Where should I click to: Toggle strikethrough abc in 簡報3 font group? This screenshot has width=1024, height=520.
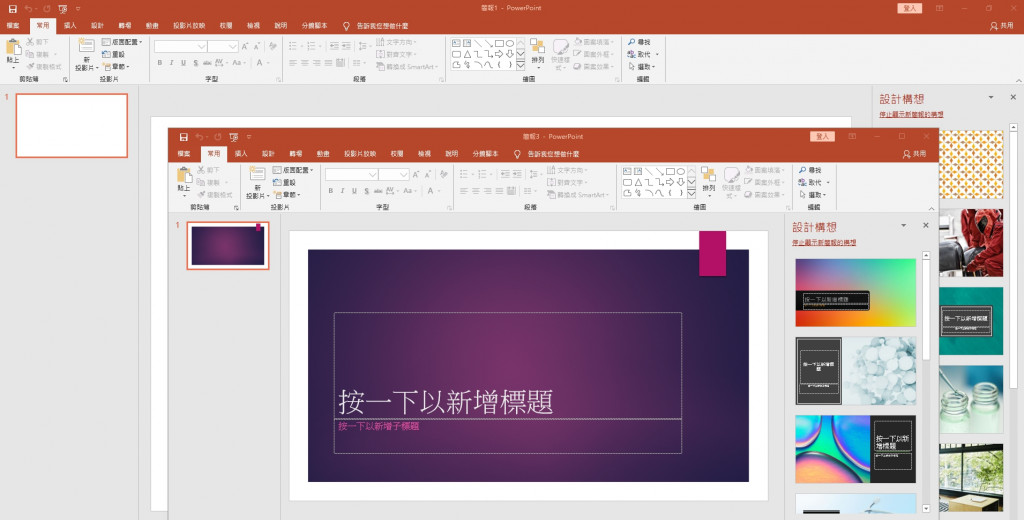(378, 191)
